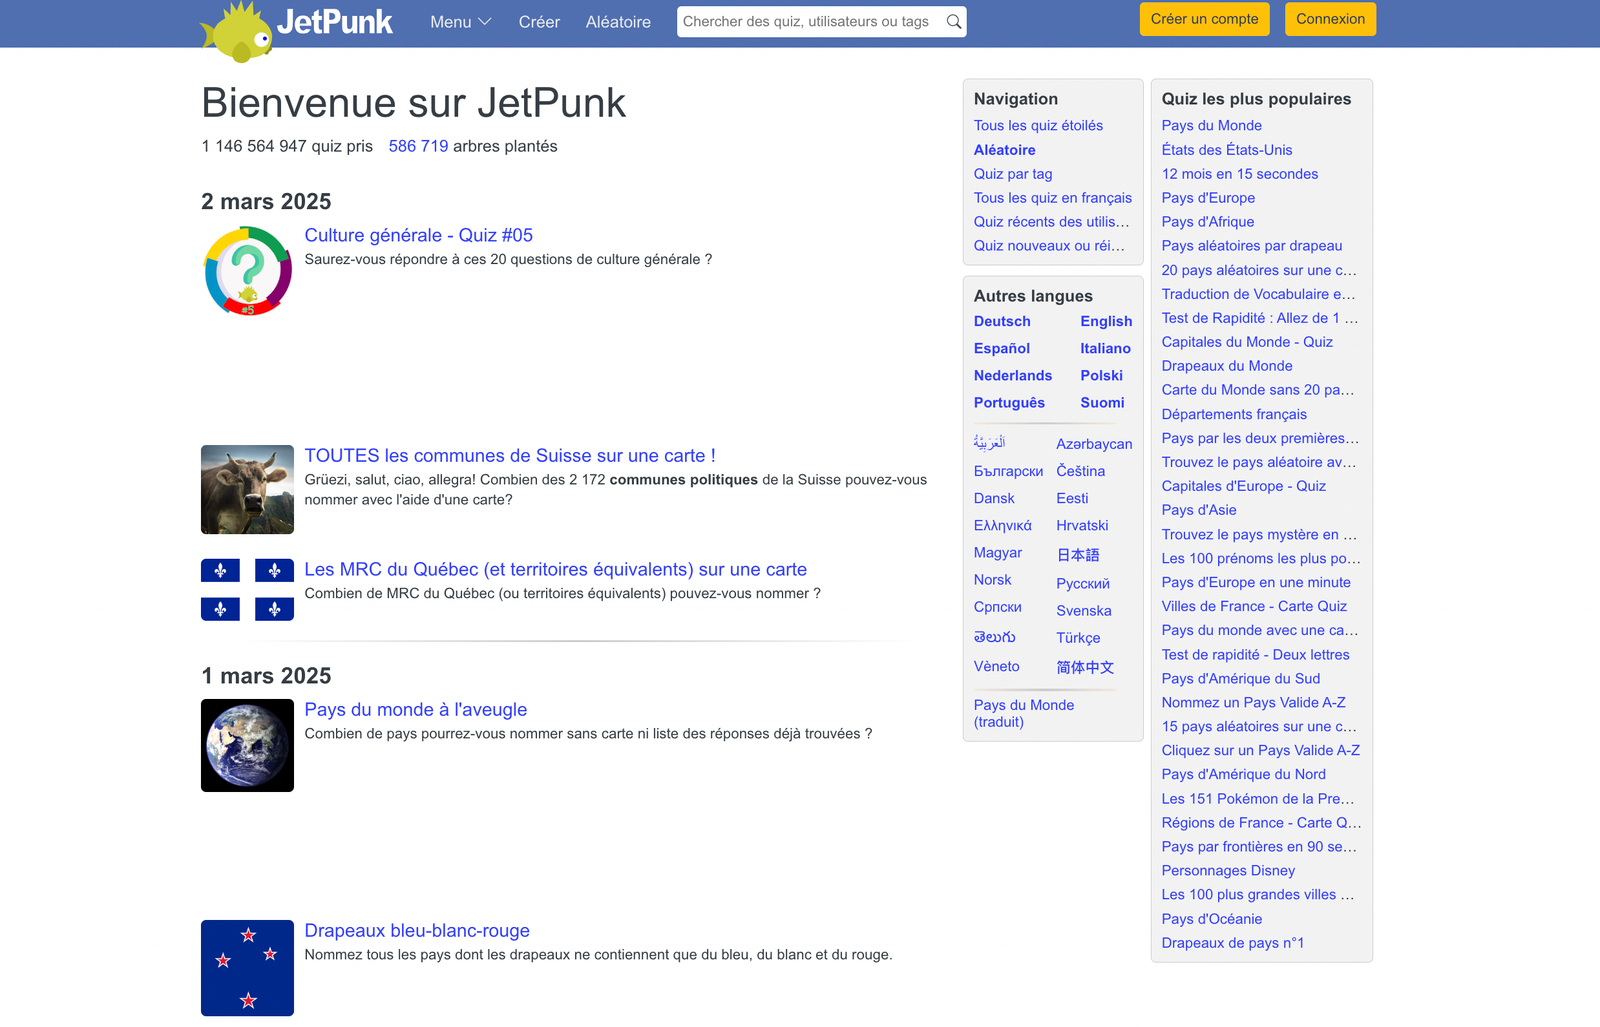Switch language to Türkçe
Image resolution: width=1600 pixels, height=1027 pixels.
click(x=1078, y=637)
